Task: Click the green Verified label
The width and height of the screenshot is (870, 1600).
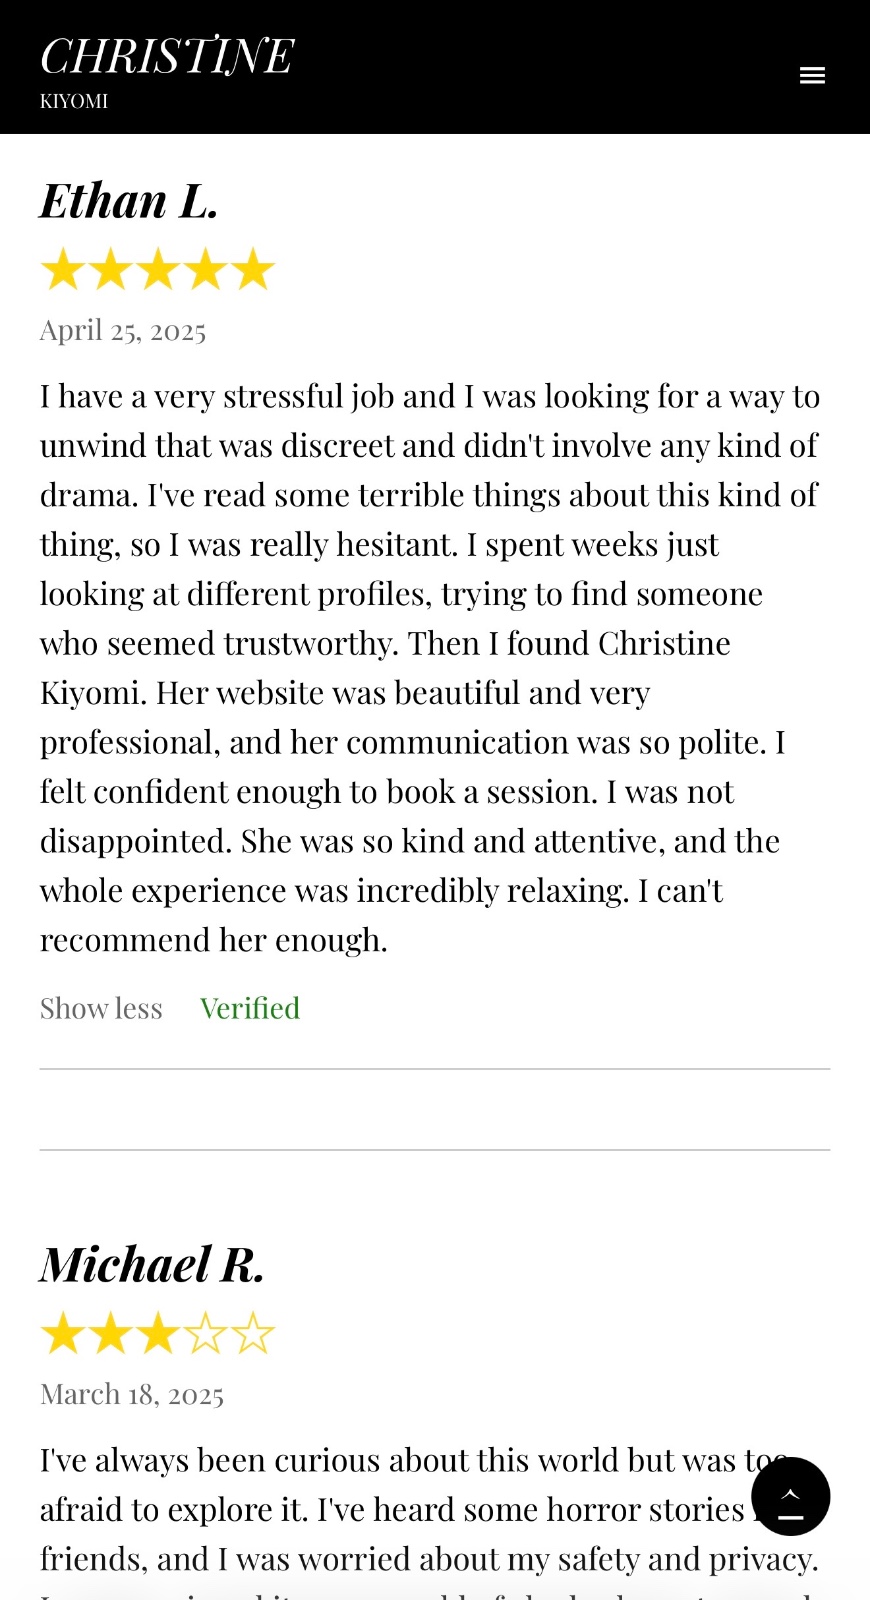Action: (x=250, y=1008)
